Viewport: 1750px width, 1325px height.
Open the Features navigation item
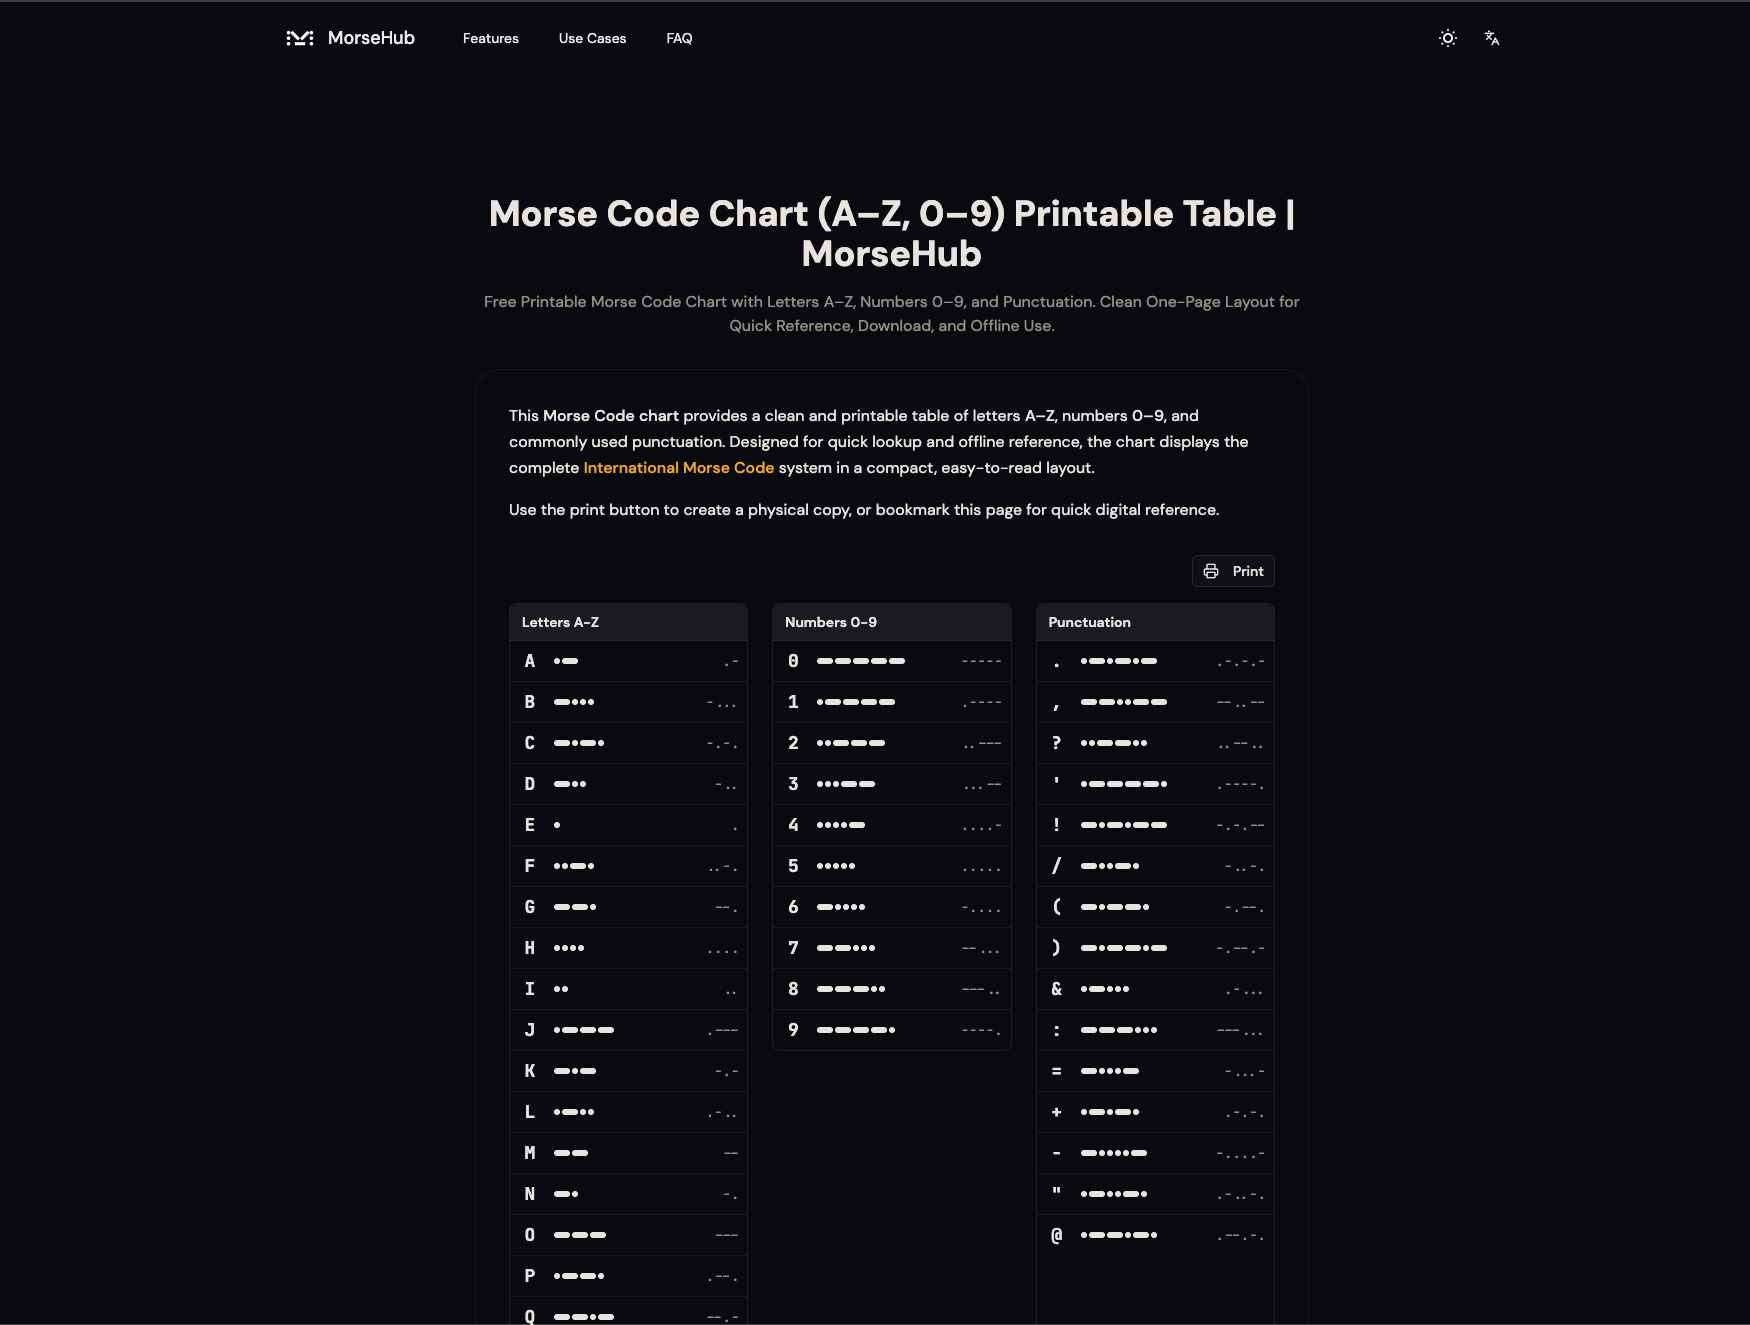click(x=490, y=38)
